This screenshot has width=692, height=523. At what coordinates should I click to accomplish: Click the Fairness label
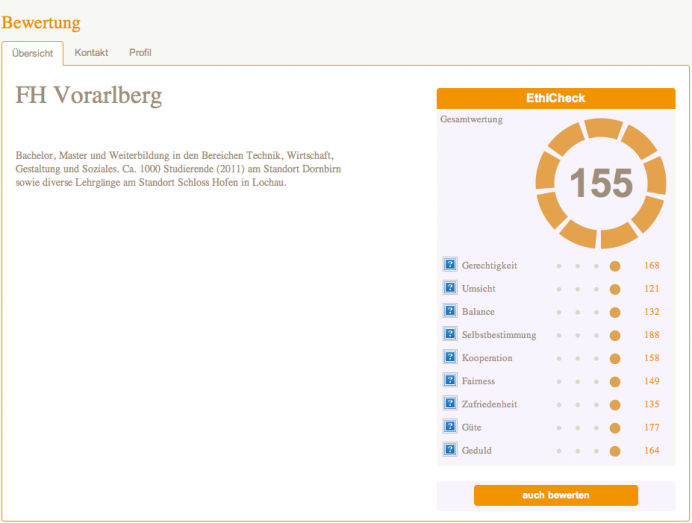478,381
